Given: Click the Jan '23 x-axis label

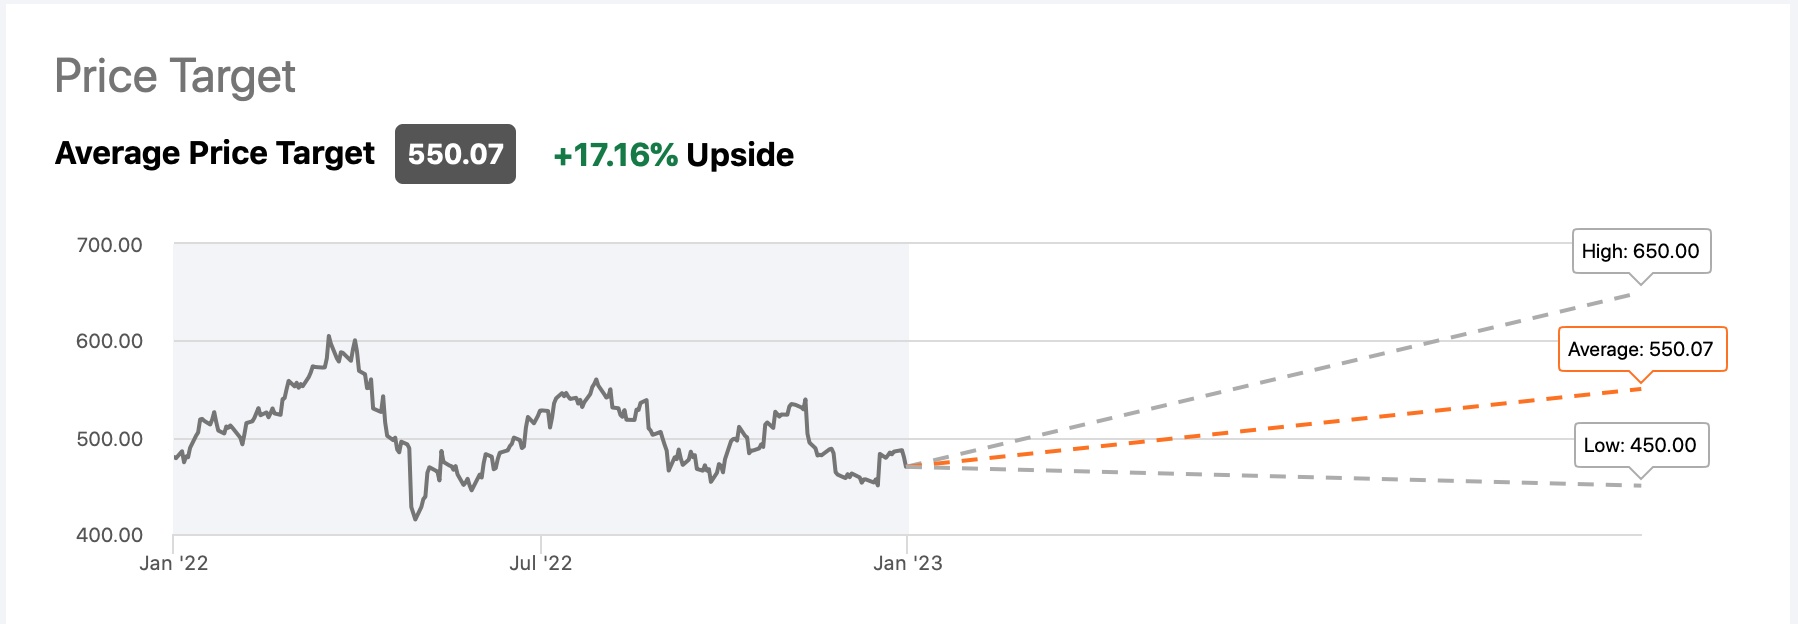Looking at the screenshot, I should point(908,563).
